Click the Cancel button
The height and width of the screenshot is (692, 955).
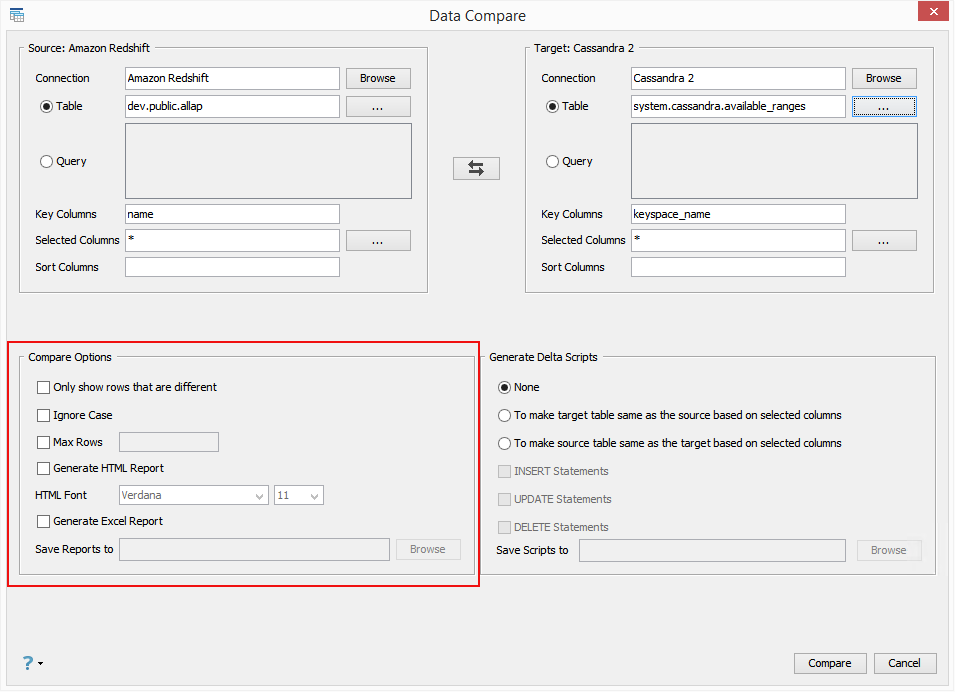click(x=904, y=663)
